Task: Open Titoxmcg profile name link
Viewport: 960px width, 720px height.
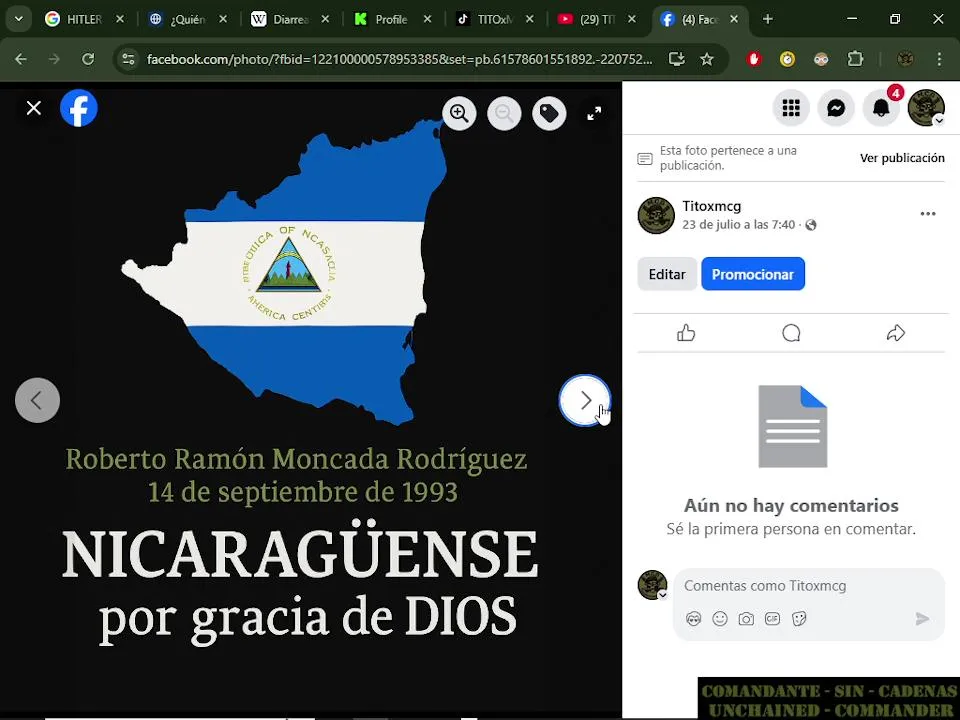Action: pyautogui.click(x=711, y=206)
